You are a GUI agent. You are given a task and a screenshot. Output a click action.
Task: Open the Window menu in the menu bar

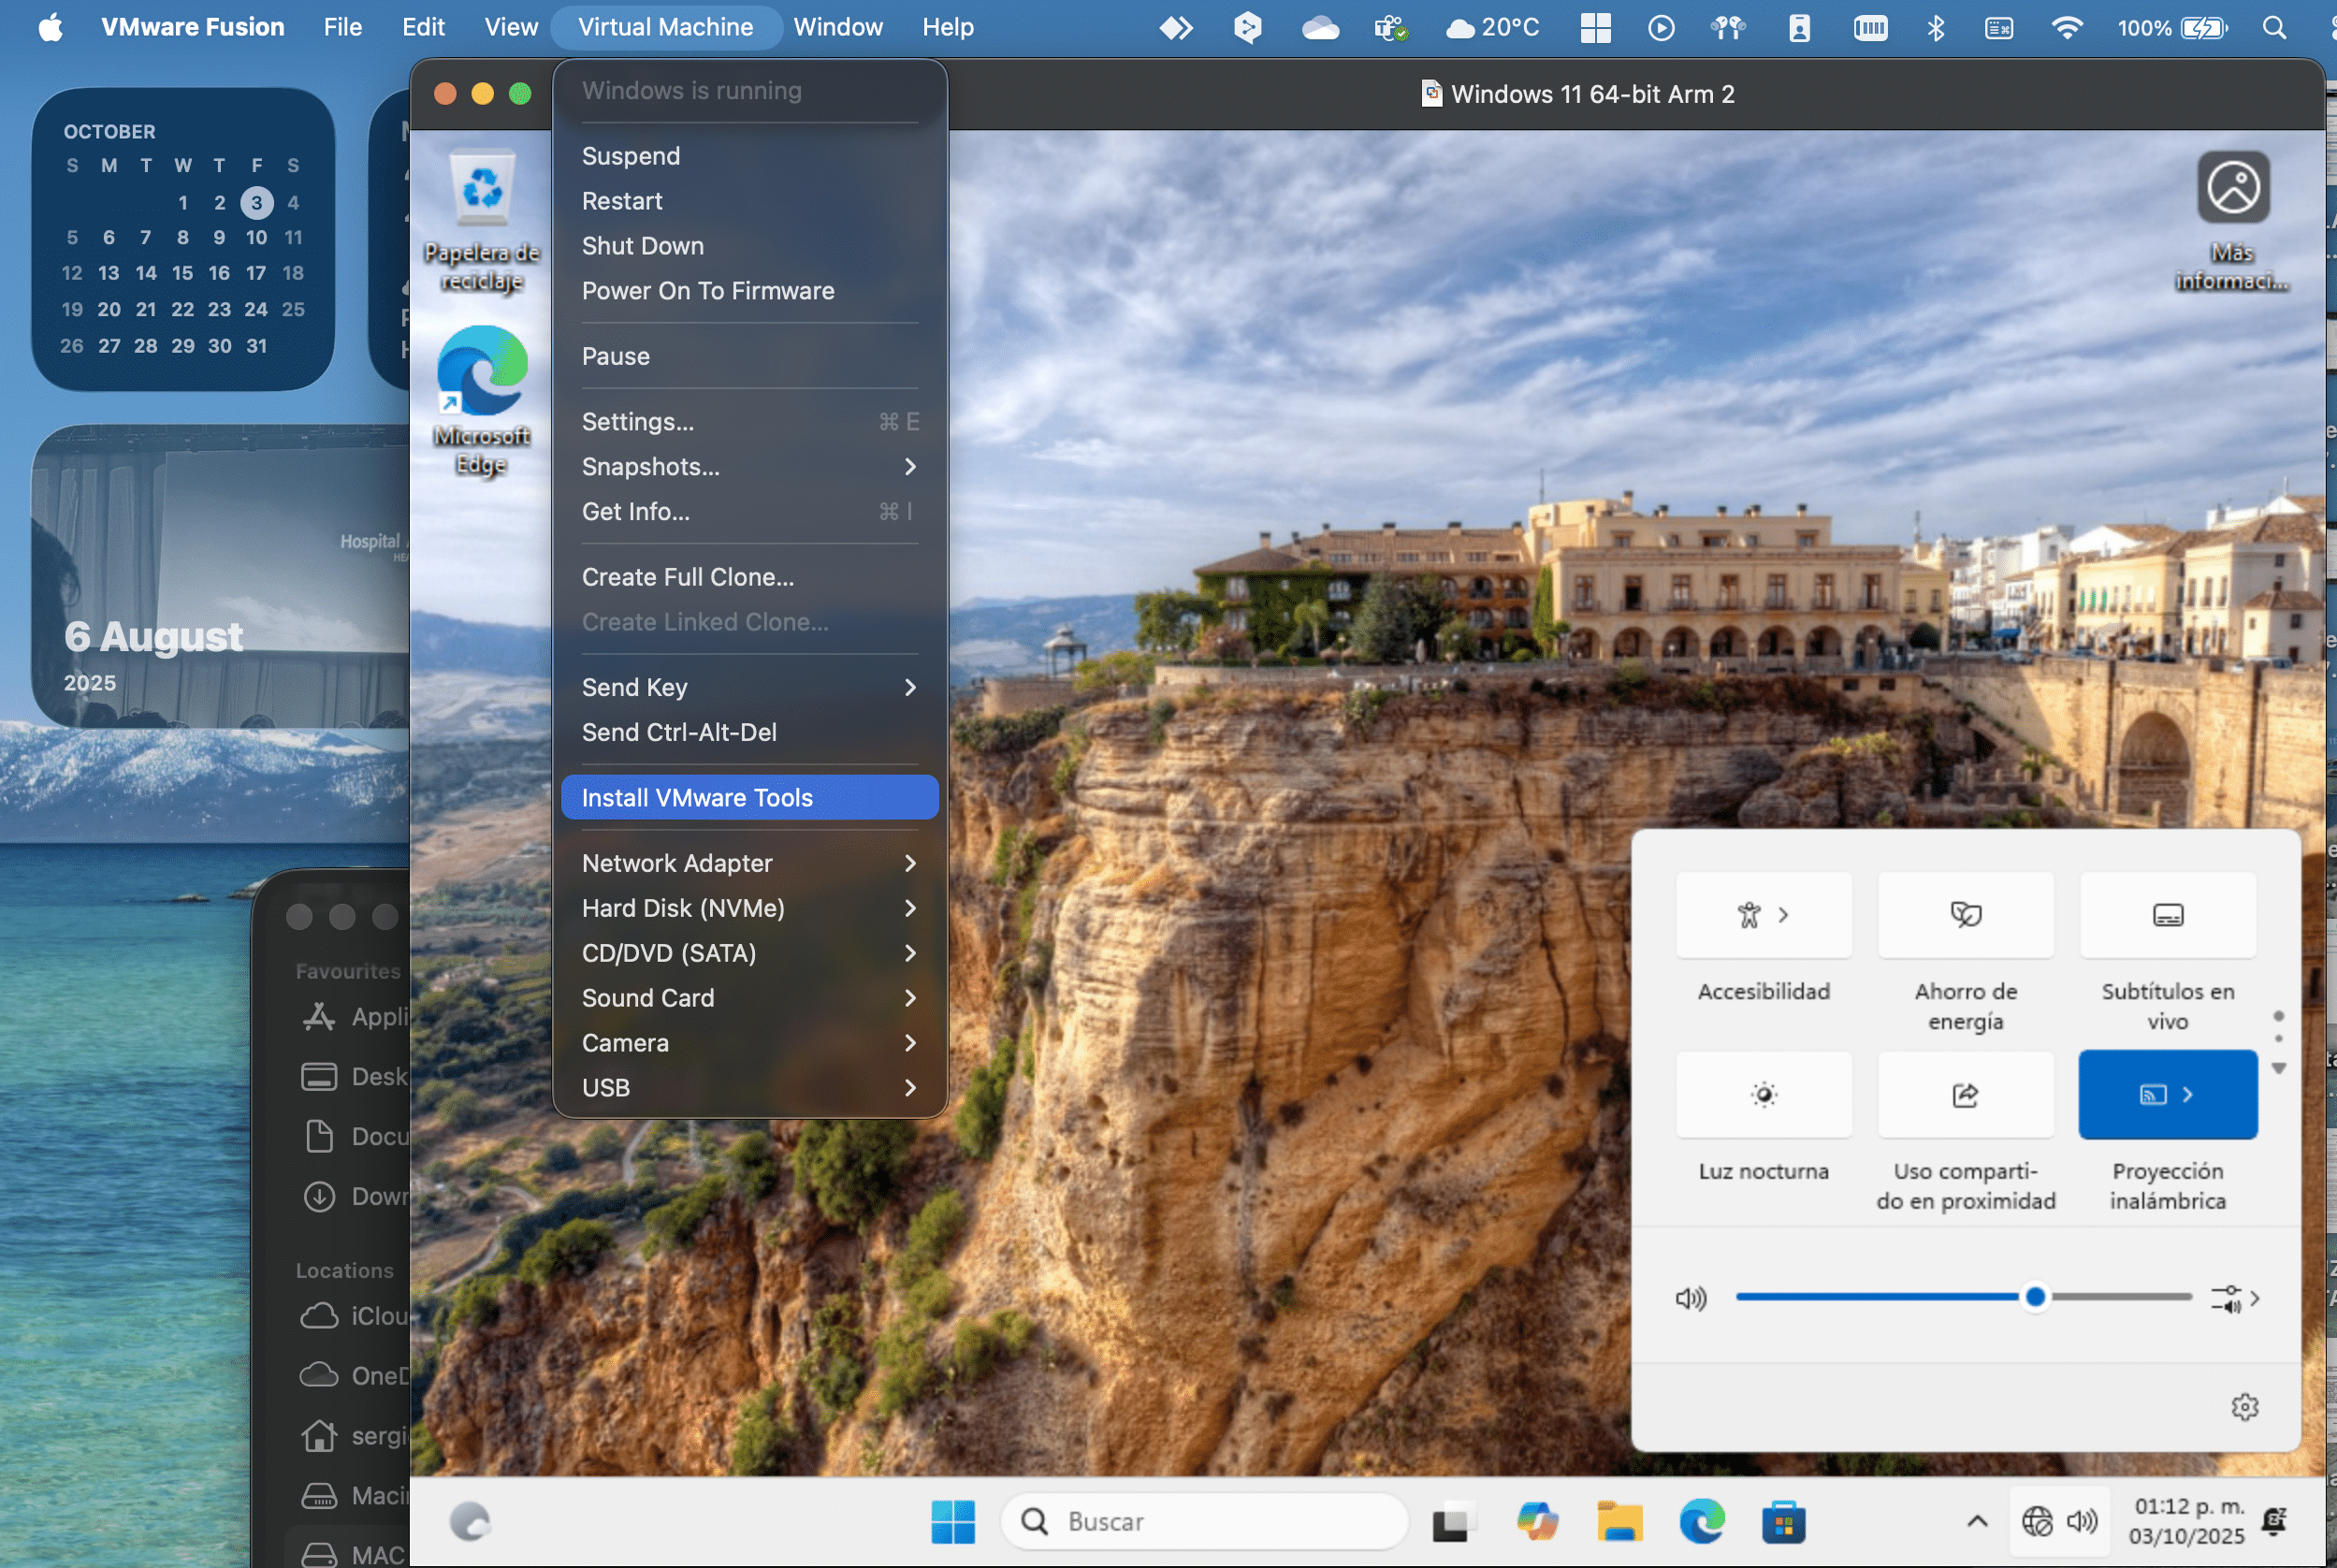pyautogui.click(x=838, y=27)
